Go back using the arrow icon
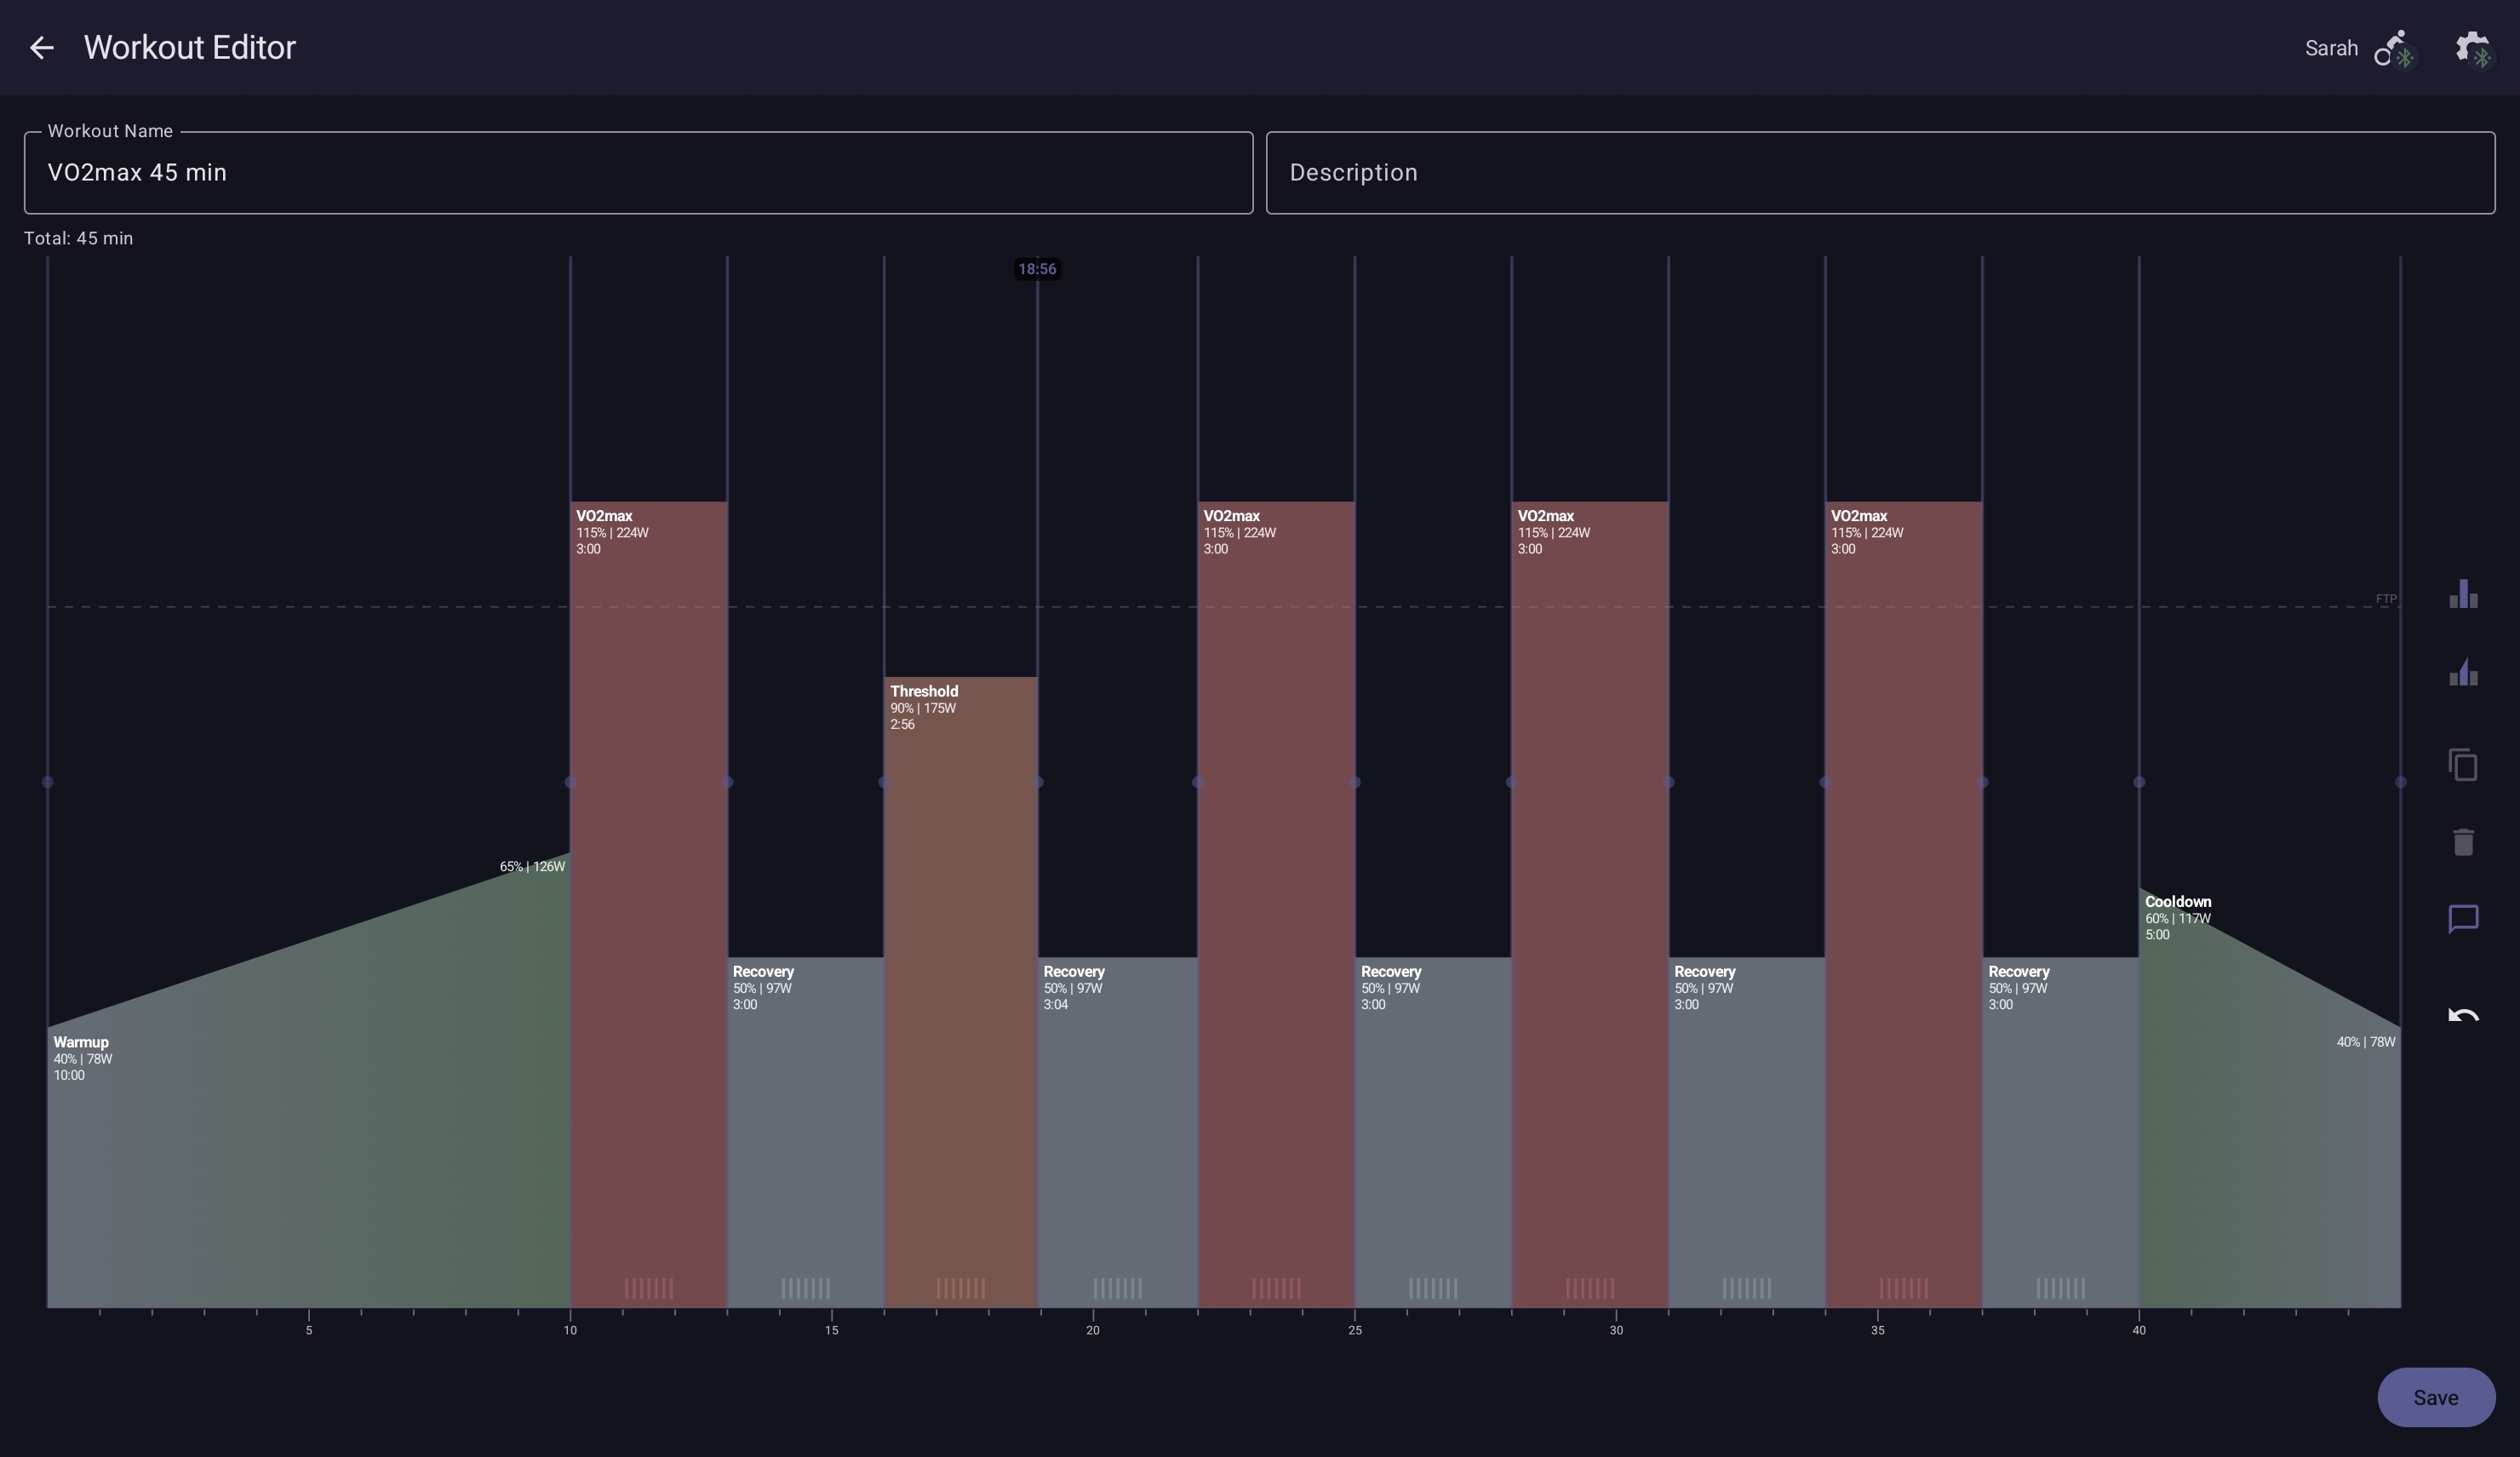The height and width of the screenshot is (1457, 2520). click(x=41, y=47)
